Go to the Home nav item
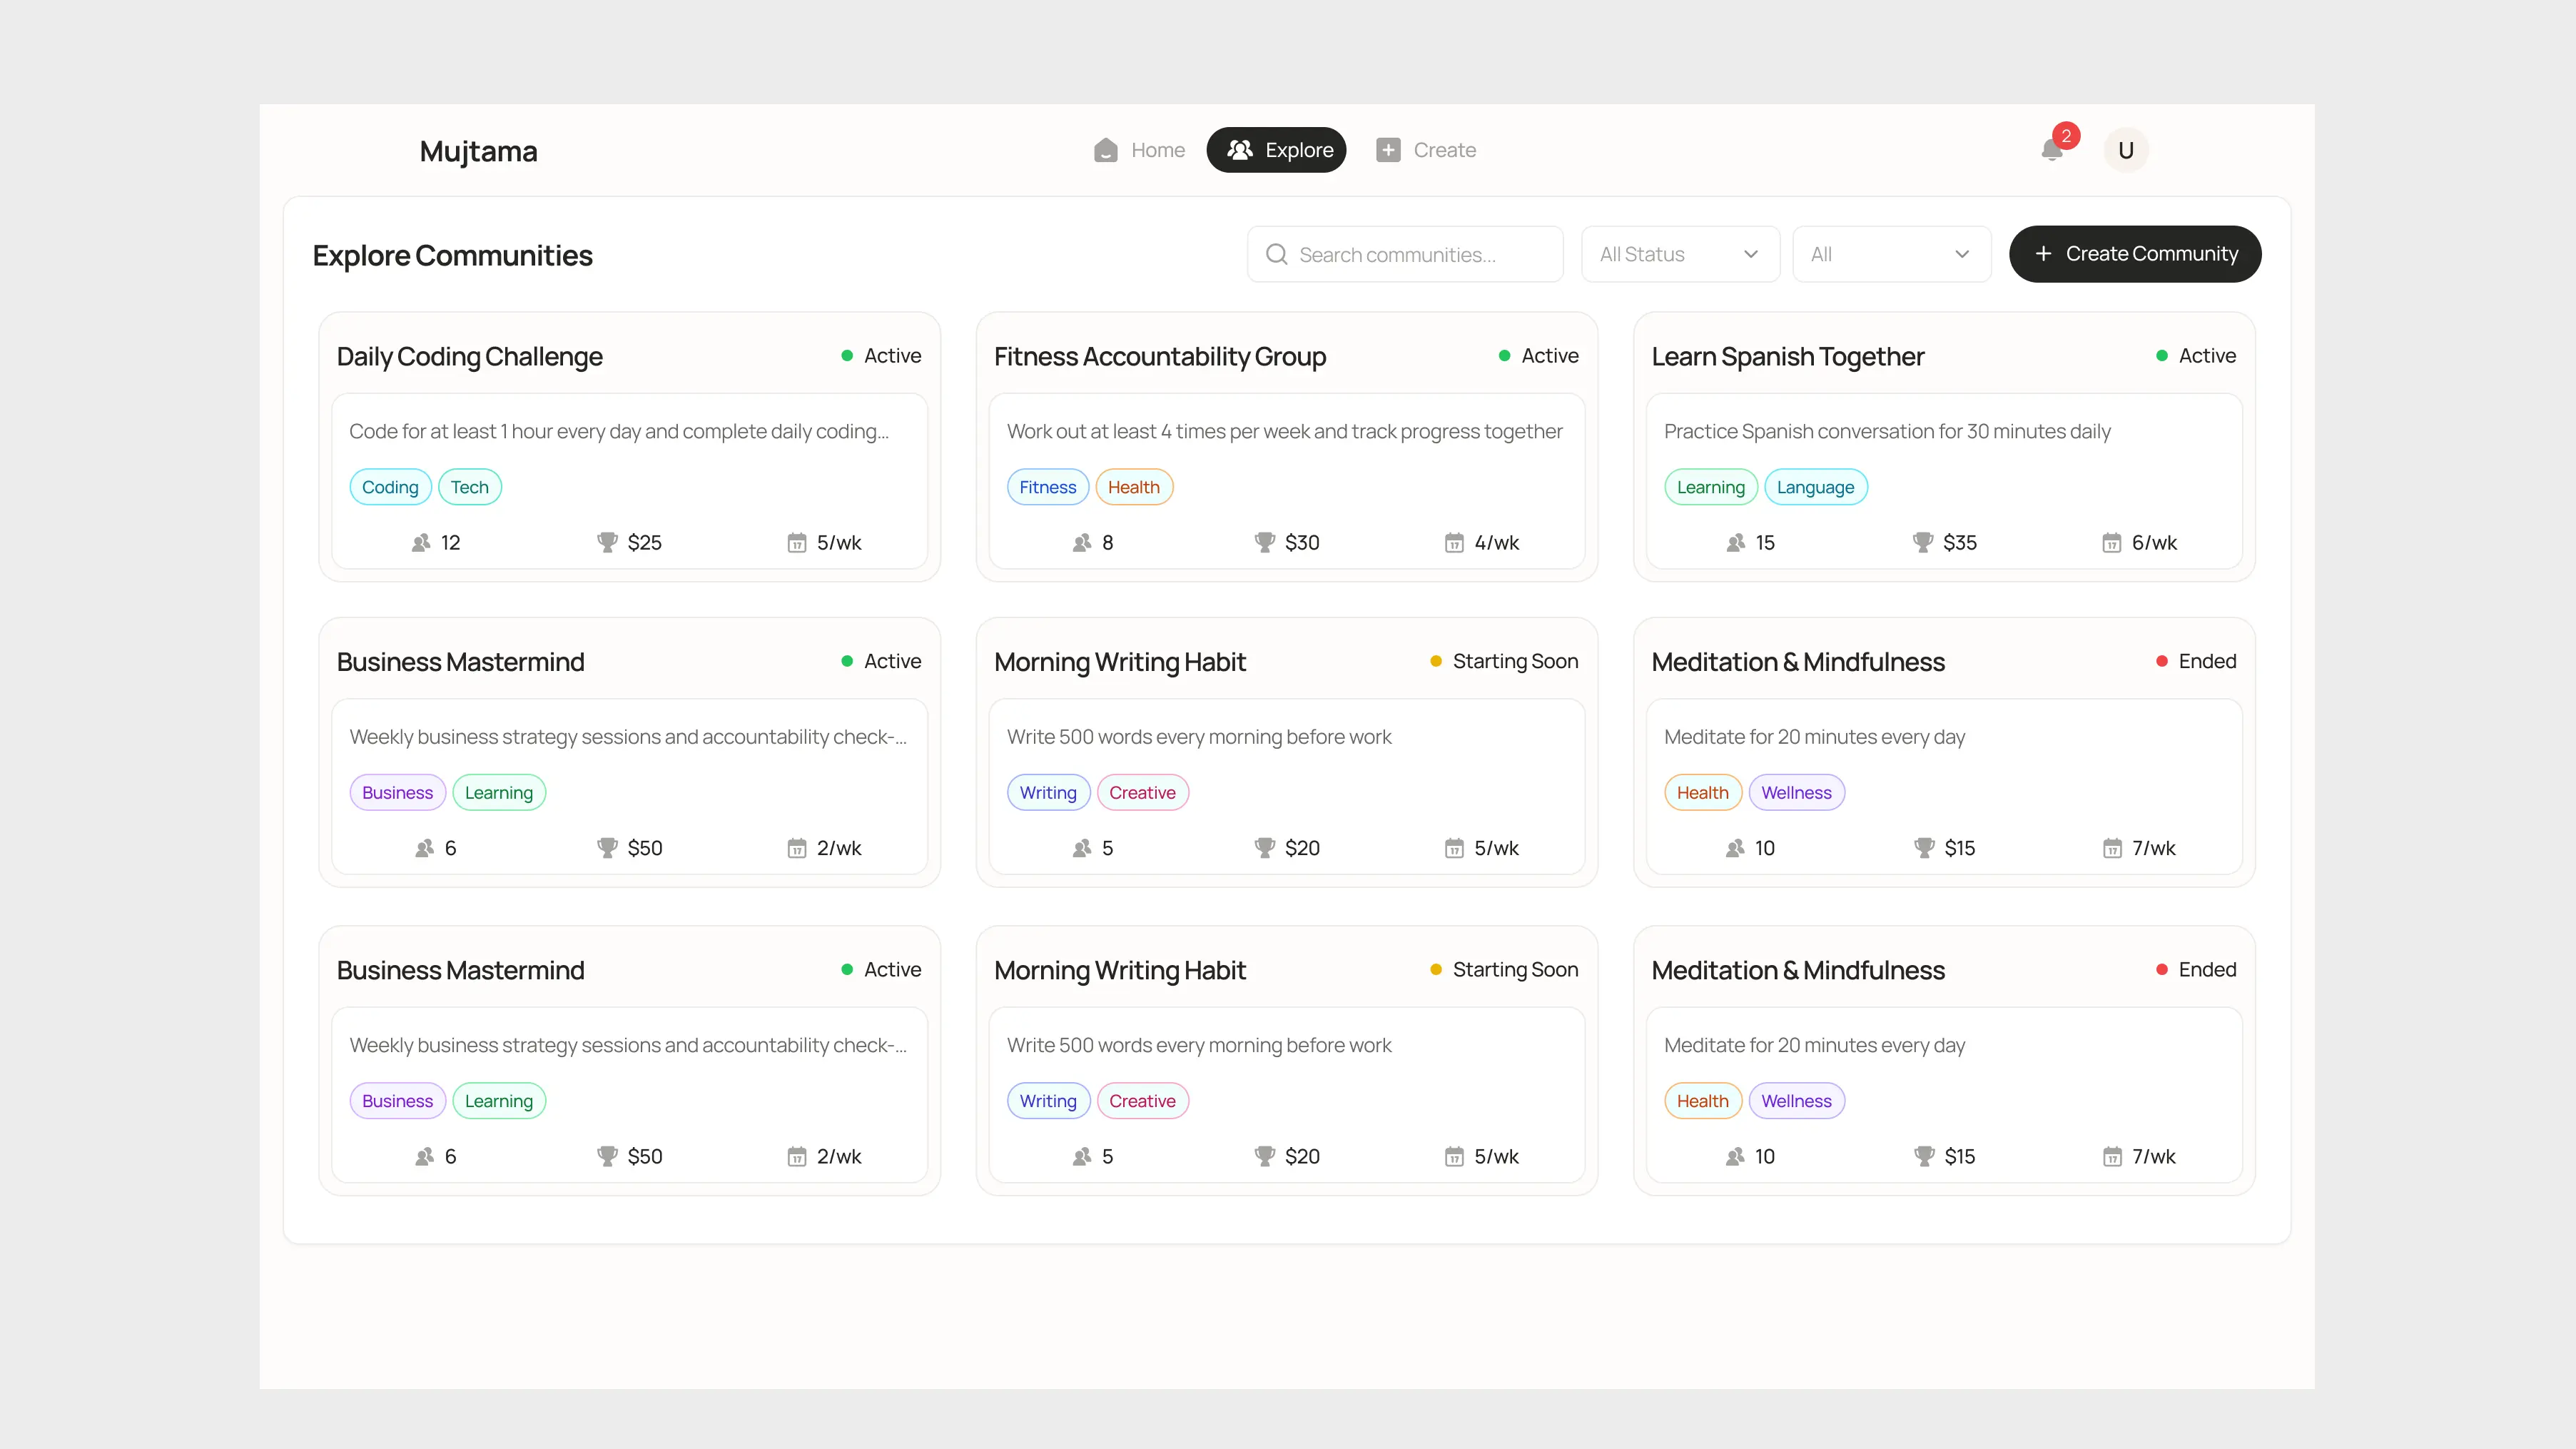 coord(1157,150)
